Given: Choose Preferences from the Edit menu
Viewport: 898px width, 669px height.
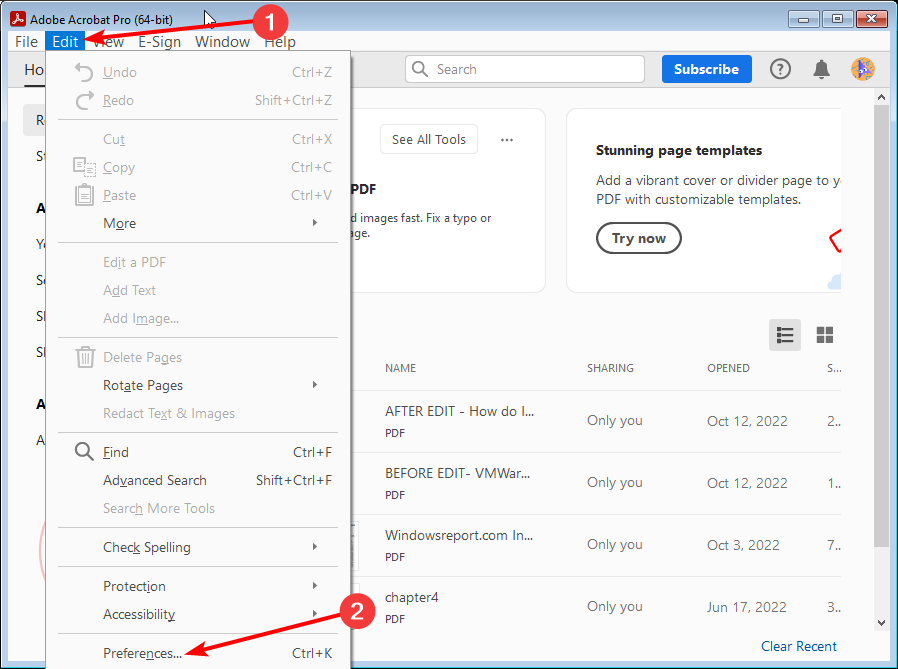Looking at the screenshot, I should click(x=198, y=653).
